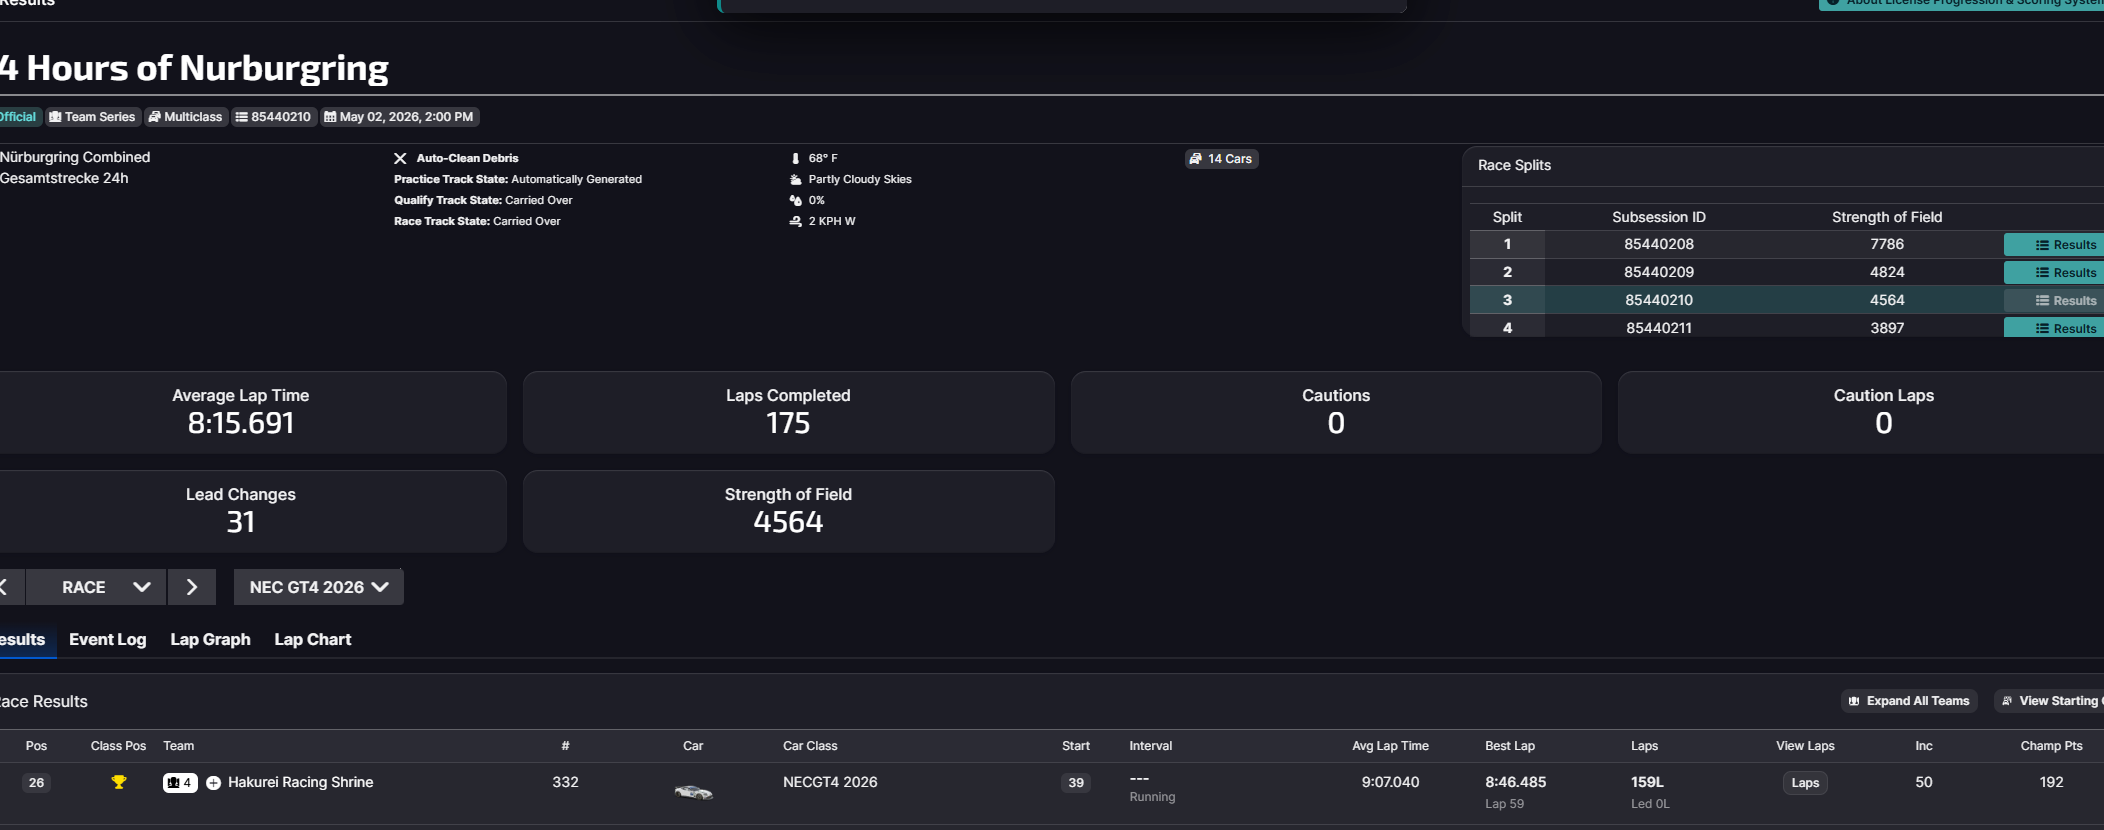Open the Lap Chart tab
This screenshot has width=2104, height=830.
click(x=313, y=640)
